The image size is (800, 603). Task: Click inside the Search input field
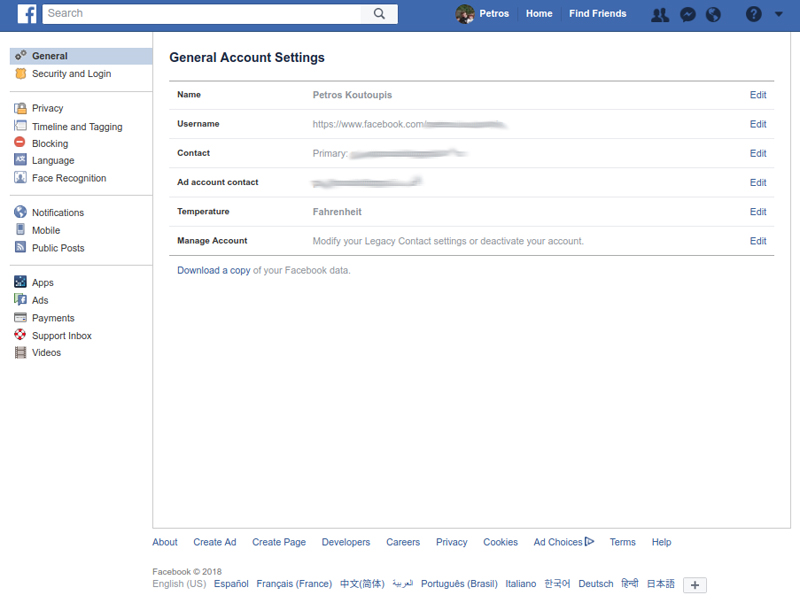[200, 14]
